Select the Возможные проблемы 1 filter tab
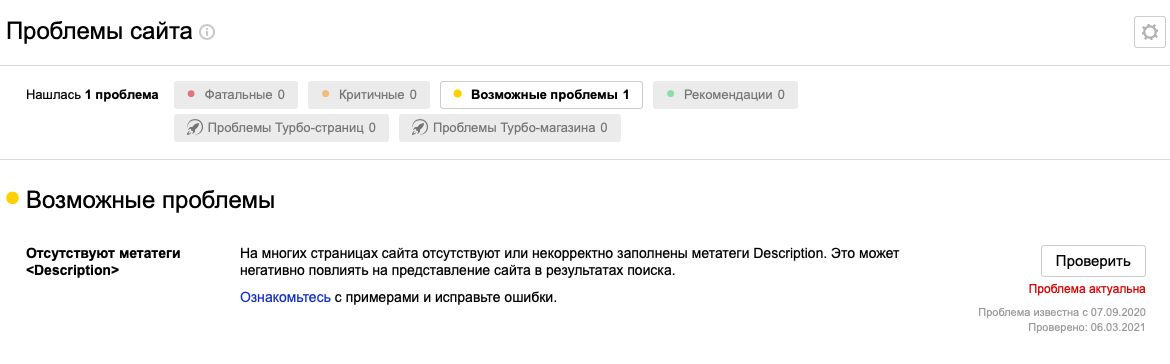The width and height of the screenshot is (1170, 364). (x=542, y=95)
